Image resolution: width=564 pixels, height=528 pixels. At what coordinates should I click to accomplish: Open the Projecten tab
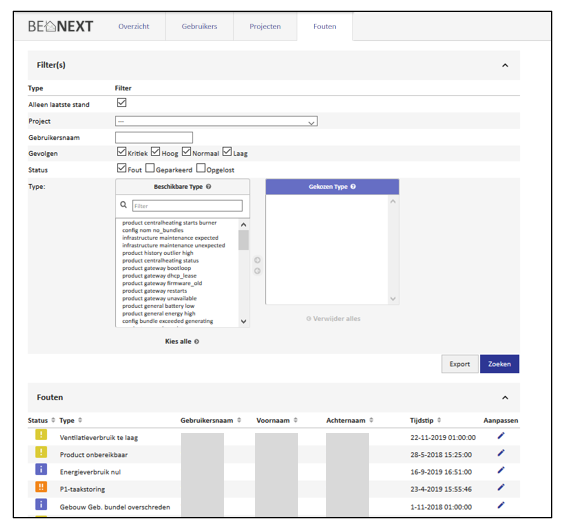click(265, 26)
